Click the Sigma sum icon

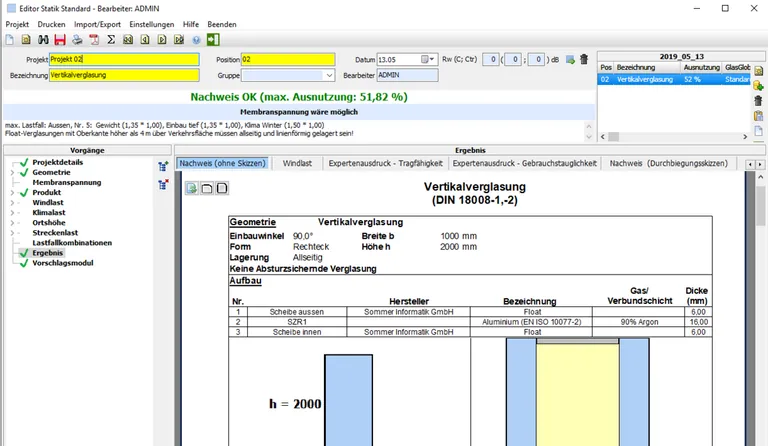111,40
